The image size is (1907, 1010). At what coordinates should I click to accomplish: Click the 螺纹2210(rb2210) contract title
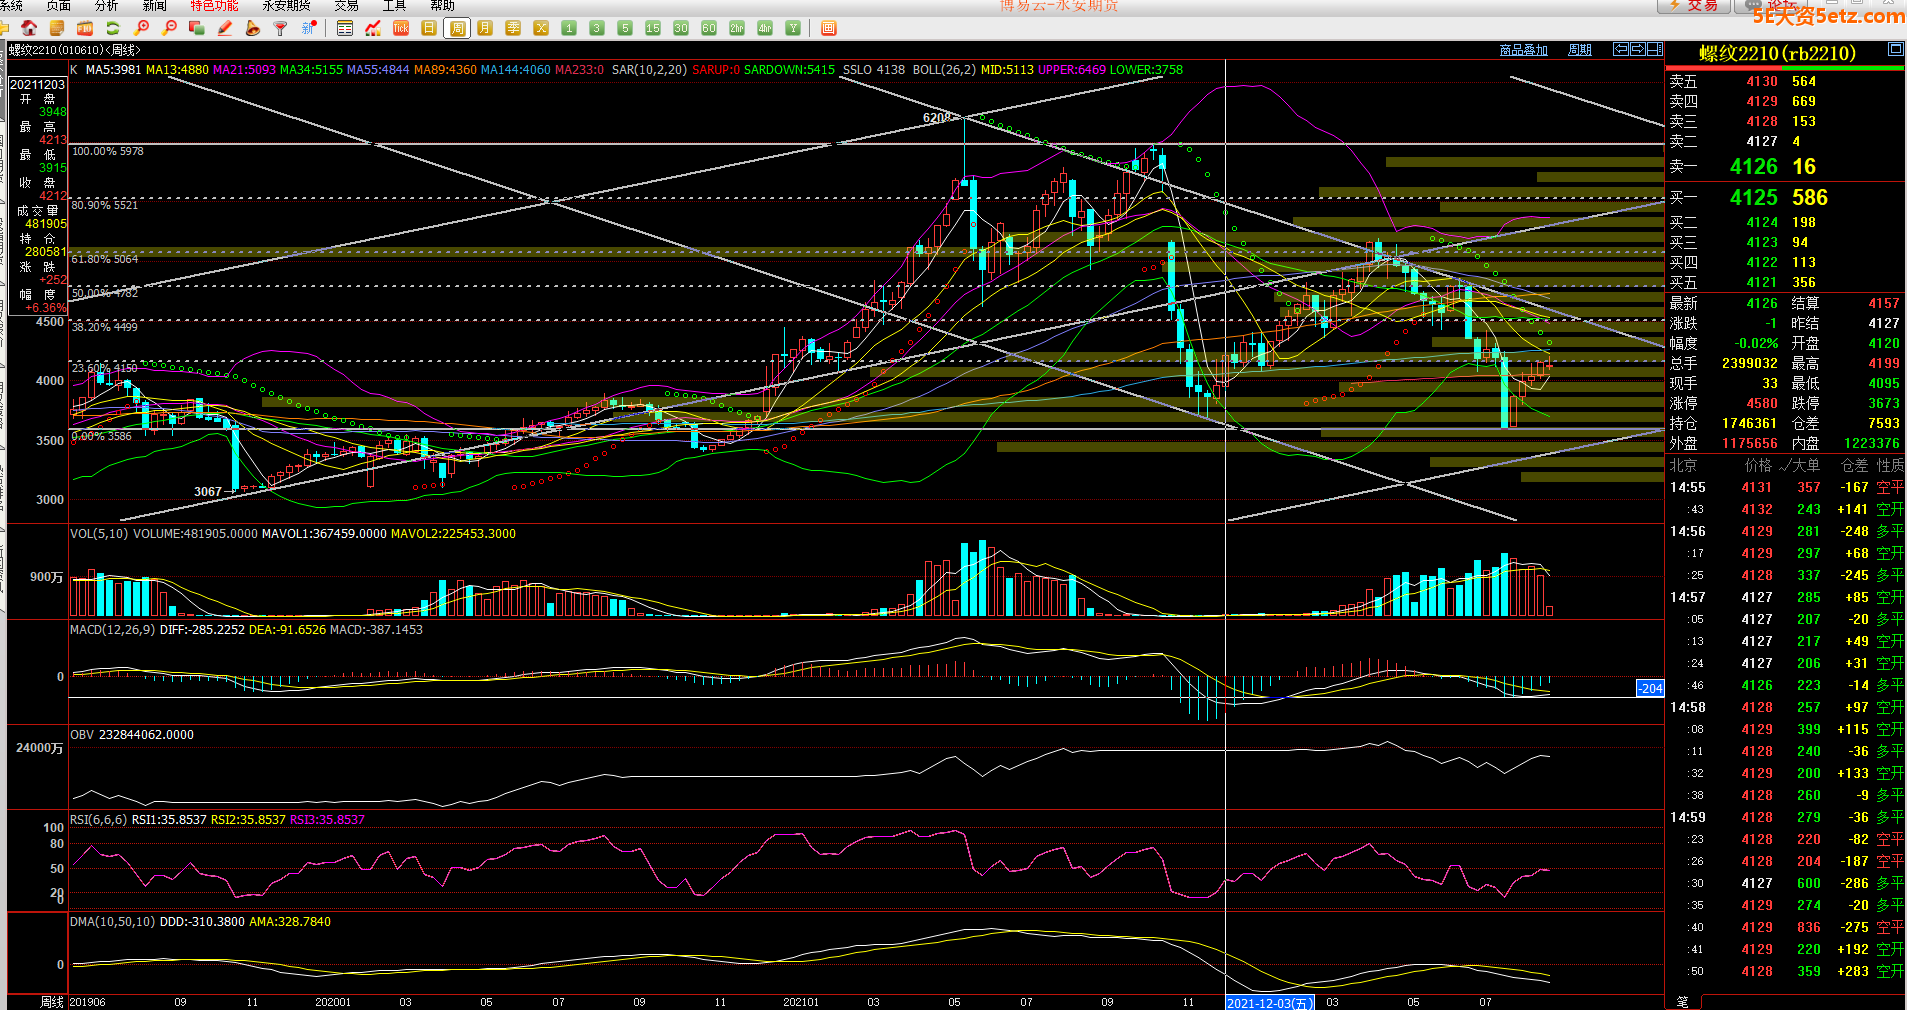tap(1777, 53)
